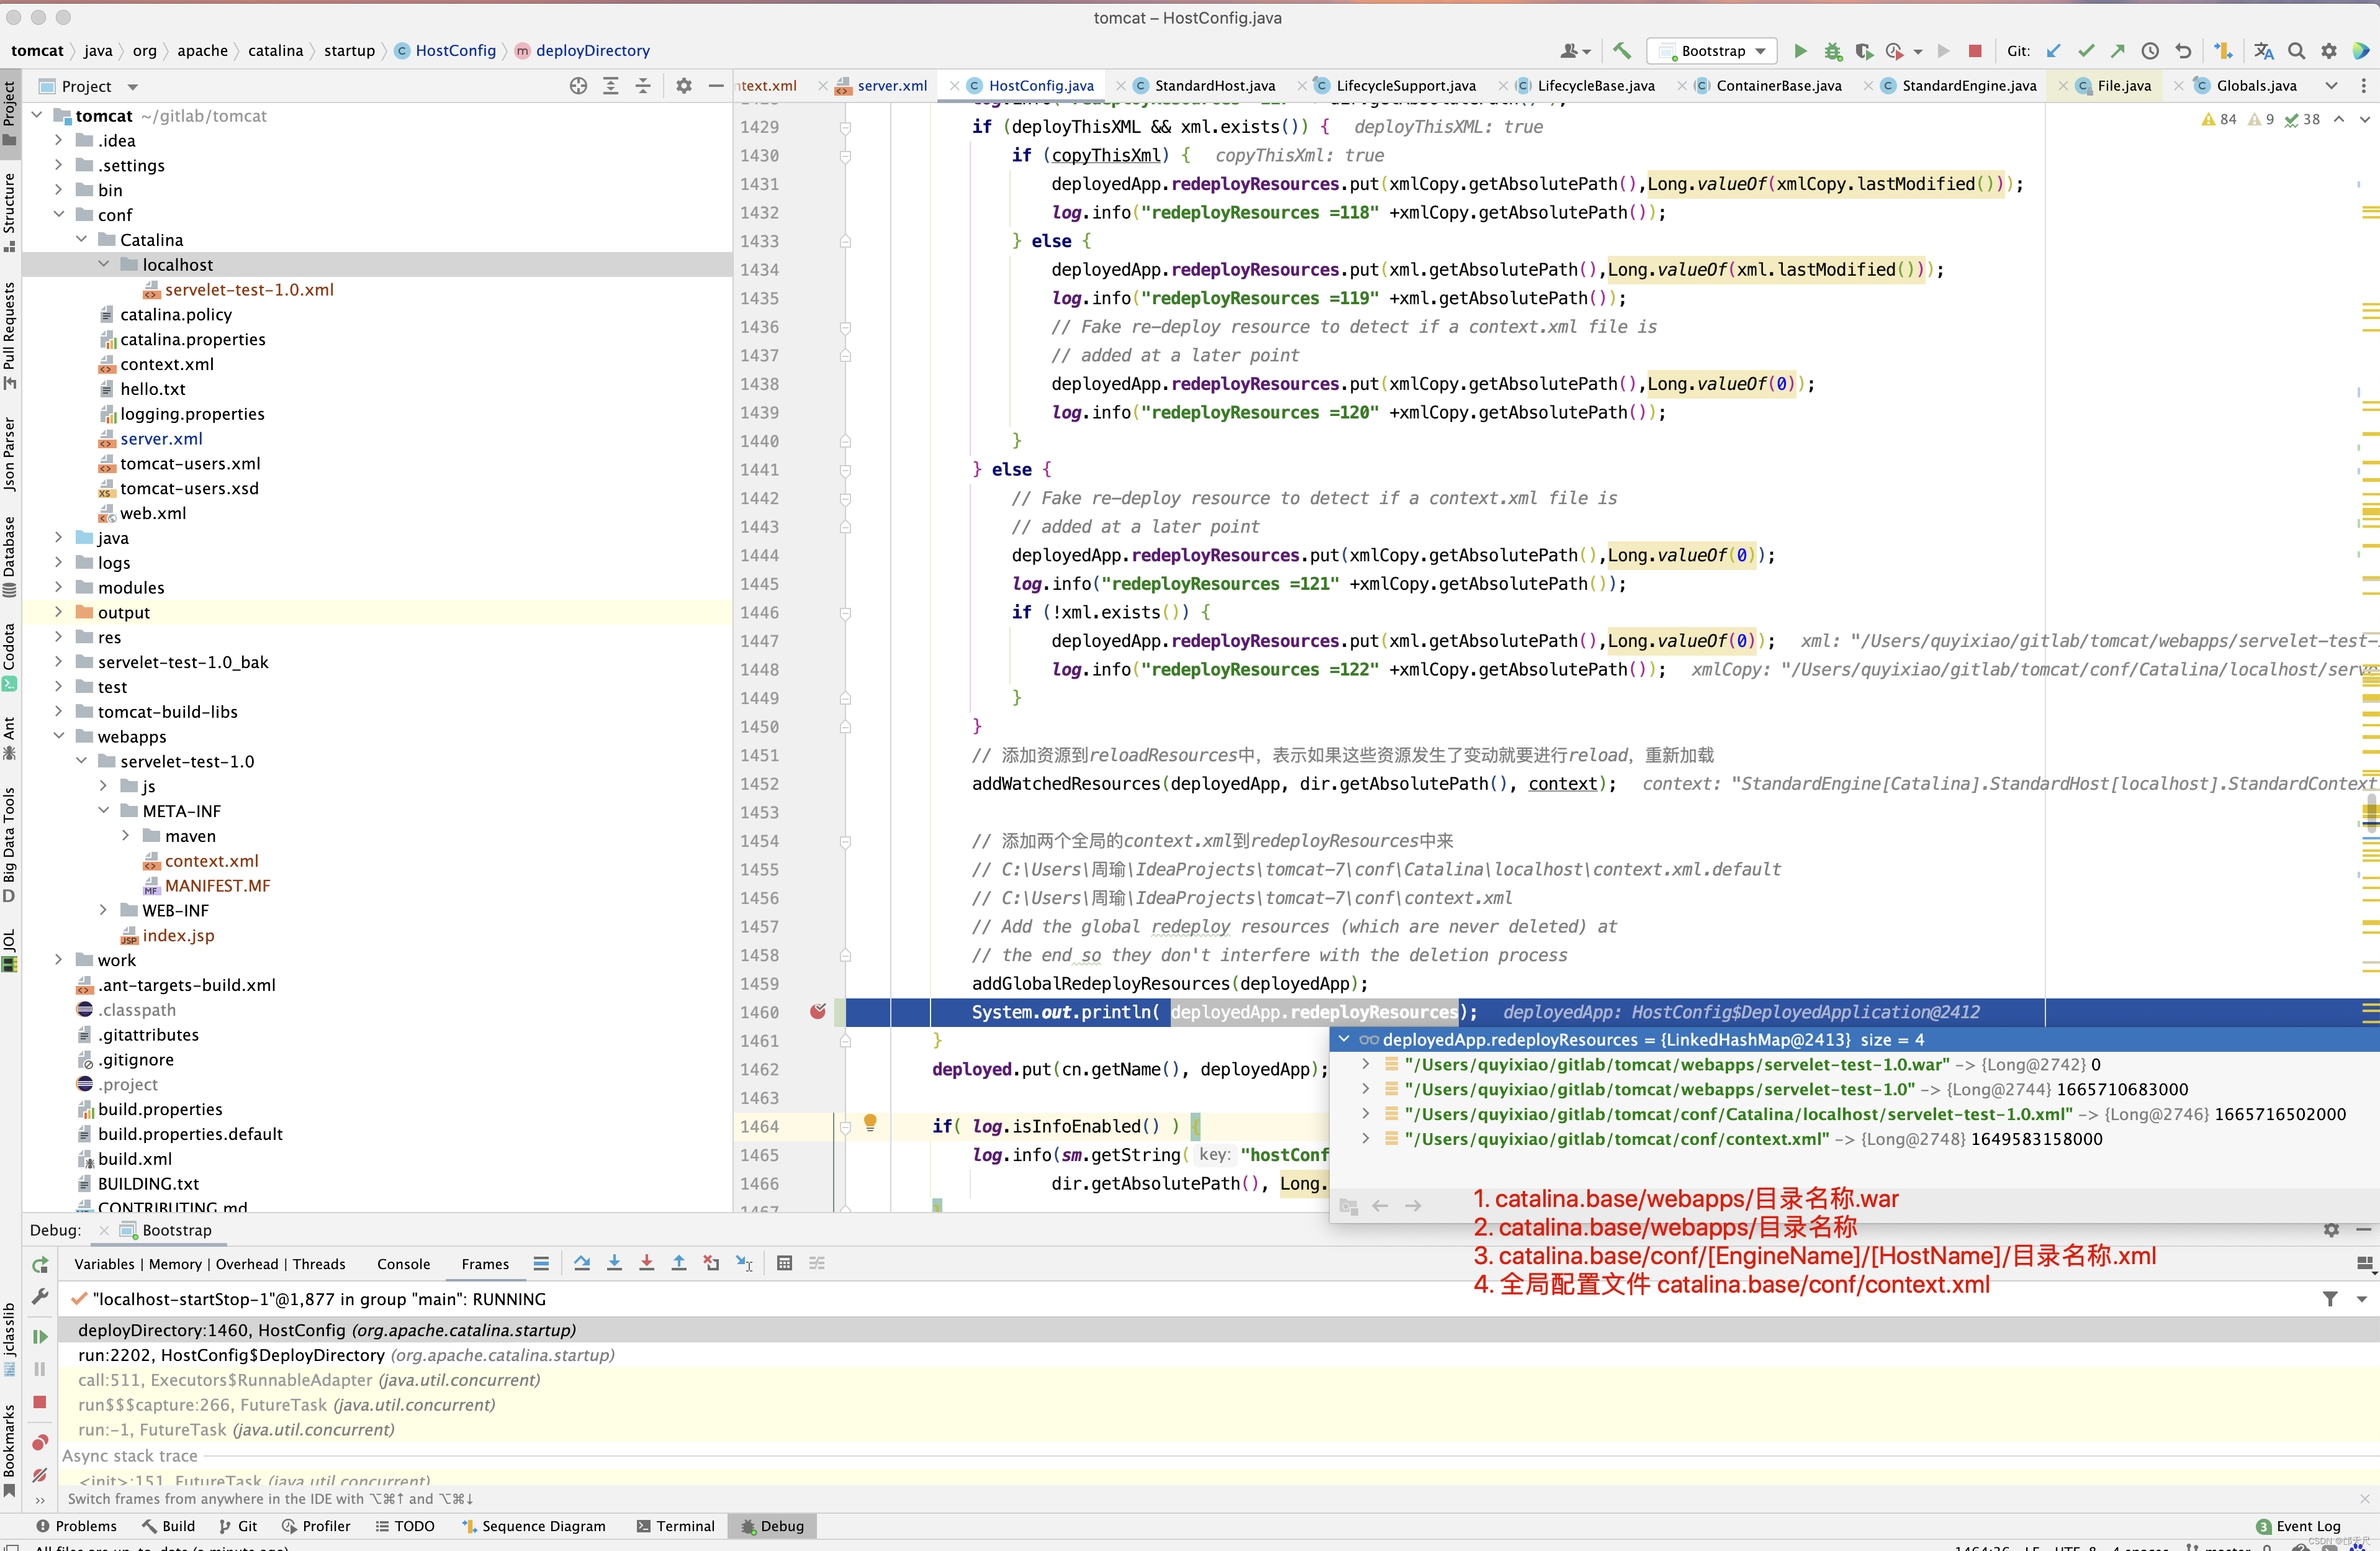The height and width of the screenshot is (1551, 2380).
Task: Click Rerun Bootstrap icon in the debug panel
Action: pos(40,1264)
